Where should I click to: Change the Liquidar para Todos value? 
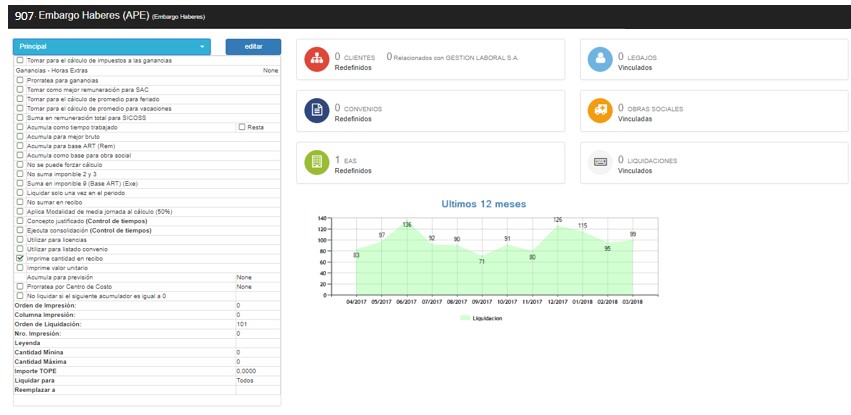255,380
